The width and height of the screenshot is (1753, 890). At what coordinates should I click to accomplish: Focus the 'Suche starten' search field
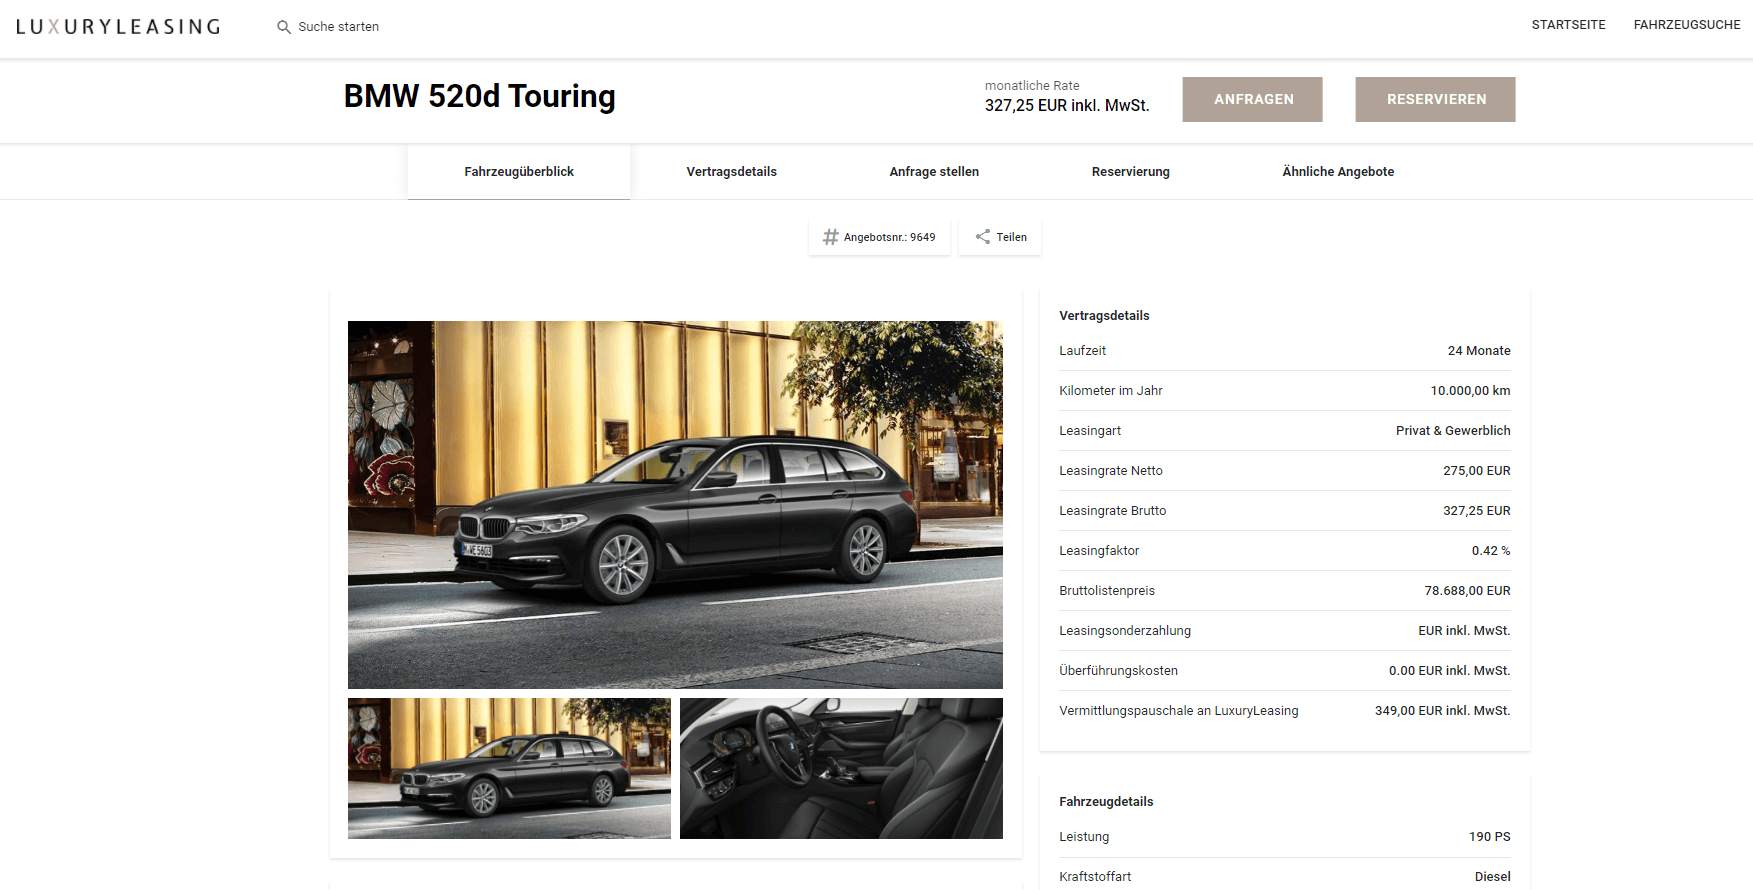[339, 27]
